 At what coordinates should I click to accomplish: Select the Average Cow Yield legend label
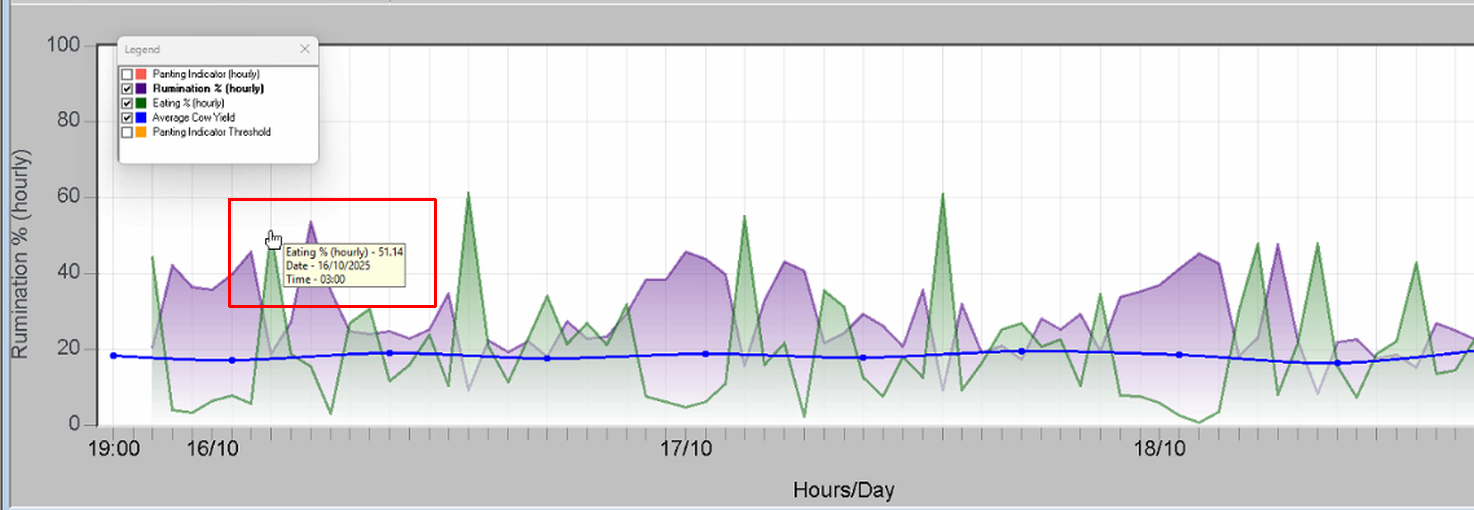pyautogui.click(x=193, y=118)
